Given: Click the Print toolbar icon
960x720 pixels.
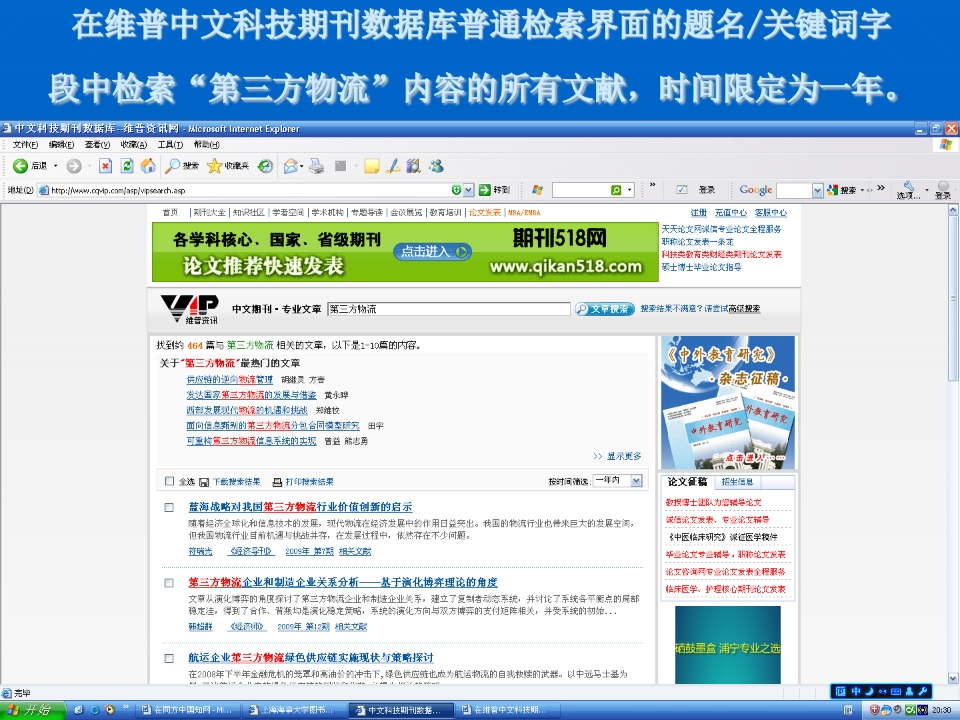Looking at the screenshot, I should [316, 166].
